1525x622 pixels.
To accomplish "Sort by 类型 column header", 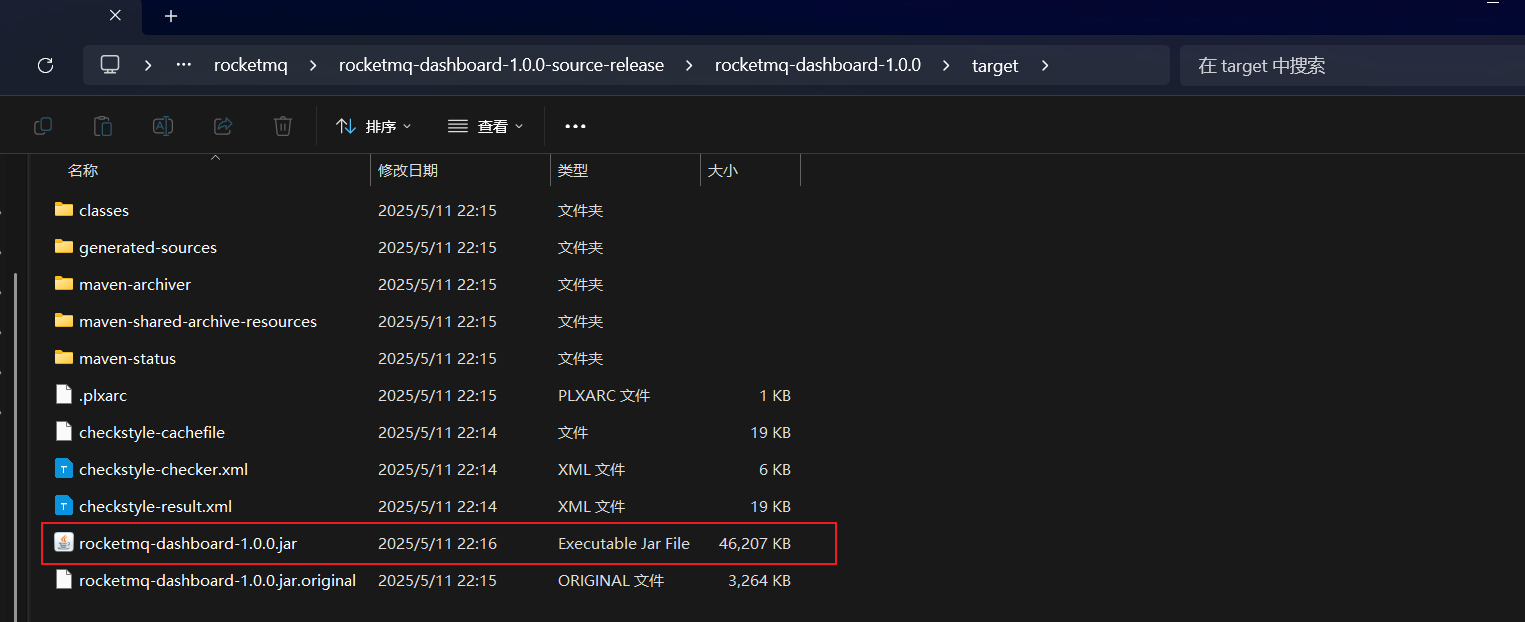I will tap(573, 171).
